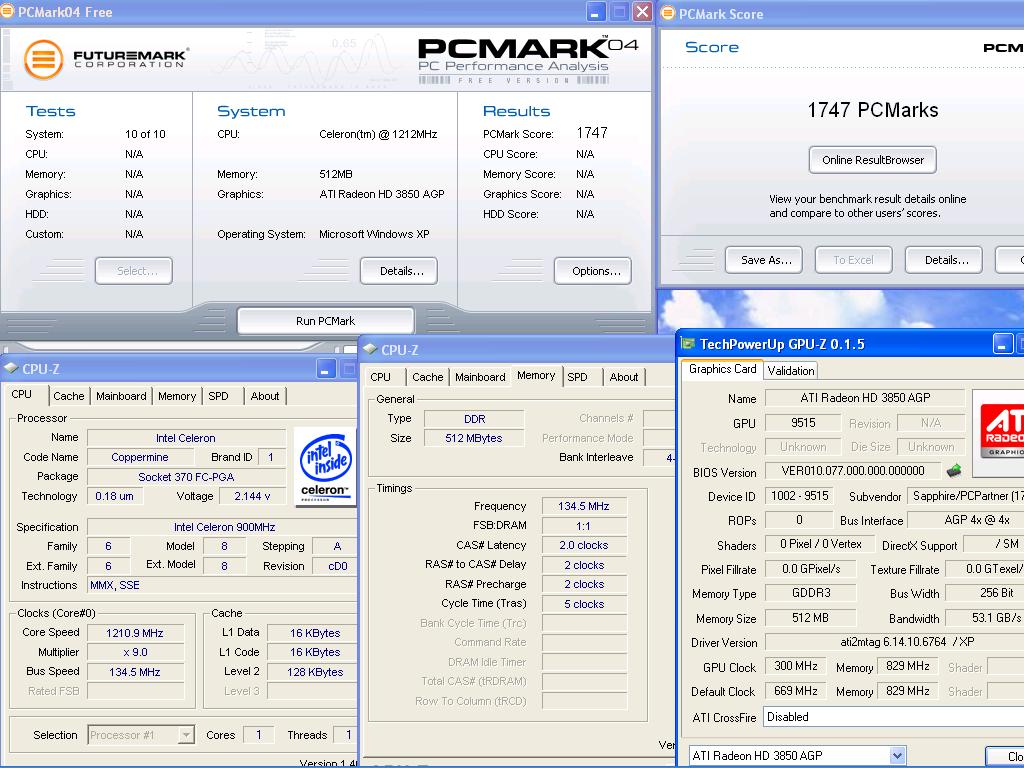Click the Memory-tab CPU-Z window title icon
Image resolution: width=1024 pixels, height=768 pixels.
pos(370,349)
